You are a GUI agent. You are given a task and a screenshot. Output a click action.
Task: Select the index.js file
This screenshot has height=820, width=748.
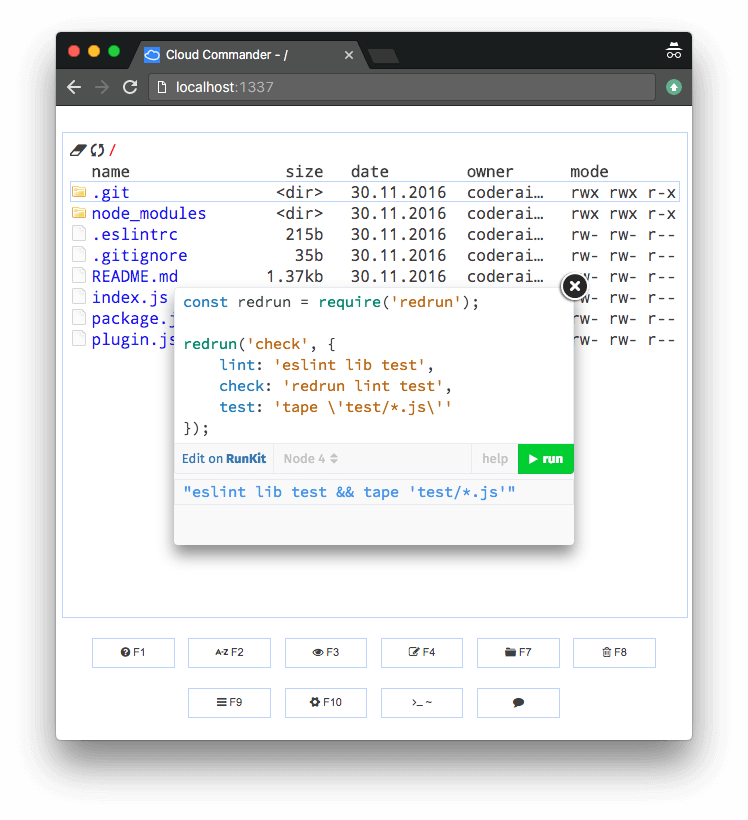pos(130,297)
